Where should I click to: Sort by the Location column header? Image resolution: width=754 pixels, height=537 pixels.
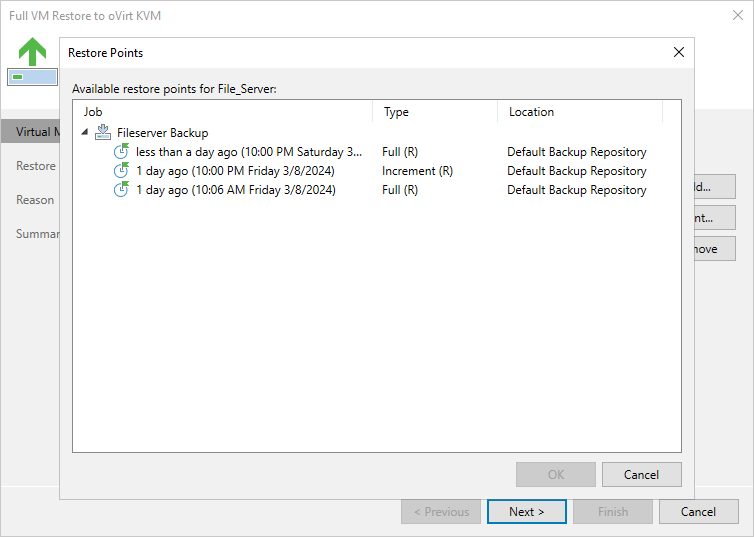point(579,112)
